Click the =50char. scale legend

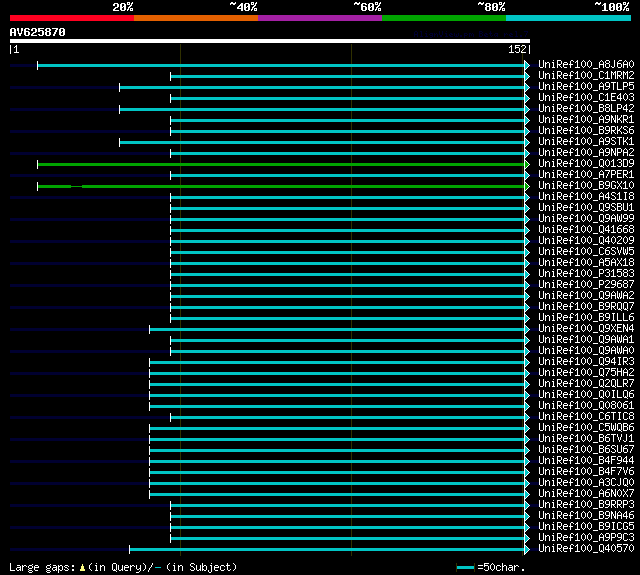click(491, 567)
